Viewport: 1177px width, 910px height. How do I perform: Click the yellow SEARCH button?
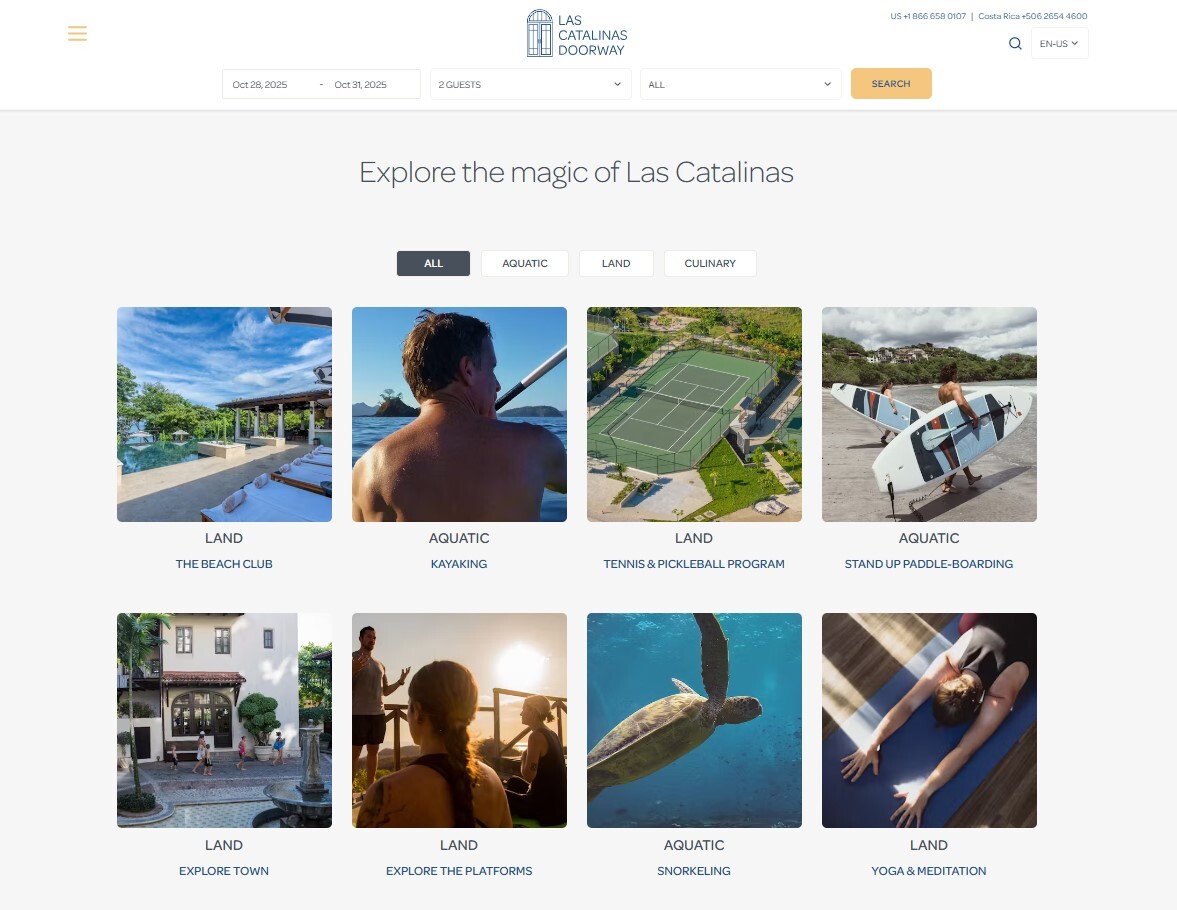(891, 83)
